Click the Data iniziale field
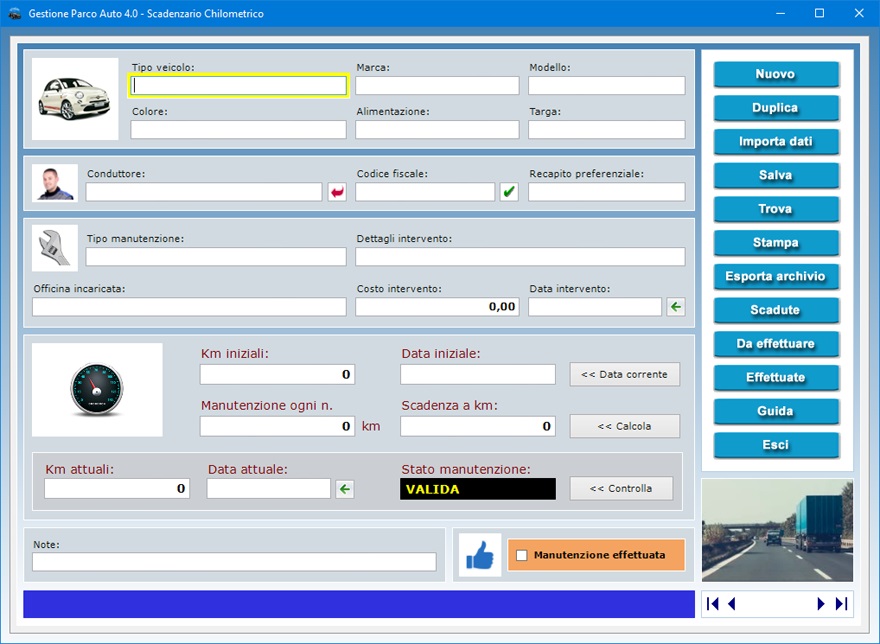 tap(478, 374)
